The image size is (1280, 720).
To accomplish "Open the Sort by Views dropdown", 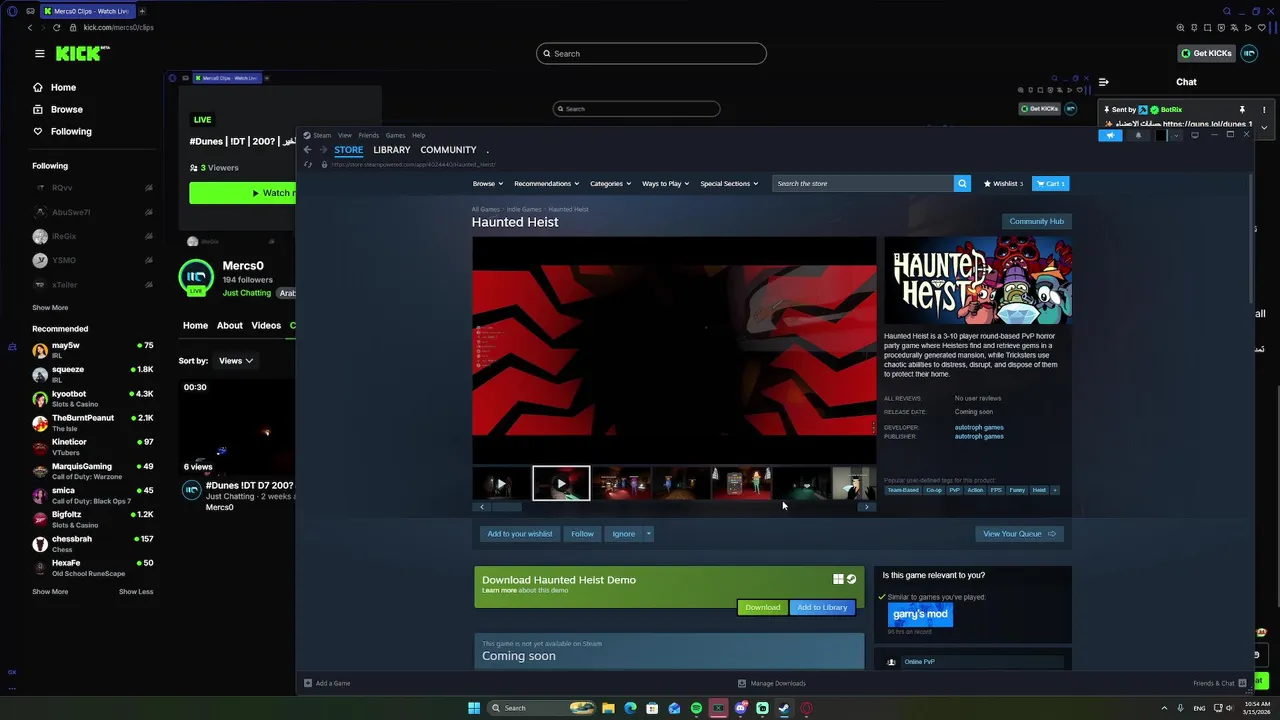I will pyautogui.click(x=235, y=361).
